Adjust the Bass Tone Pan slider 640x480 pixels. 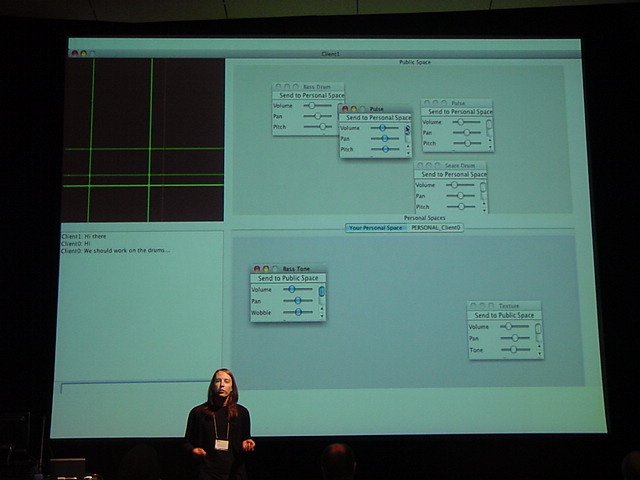298,301
